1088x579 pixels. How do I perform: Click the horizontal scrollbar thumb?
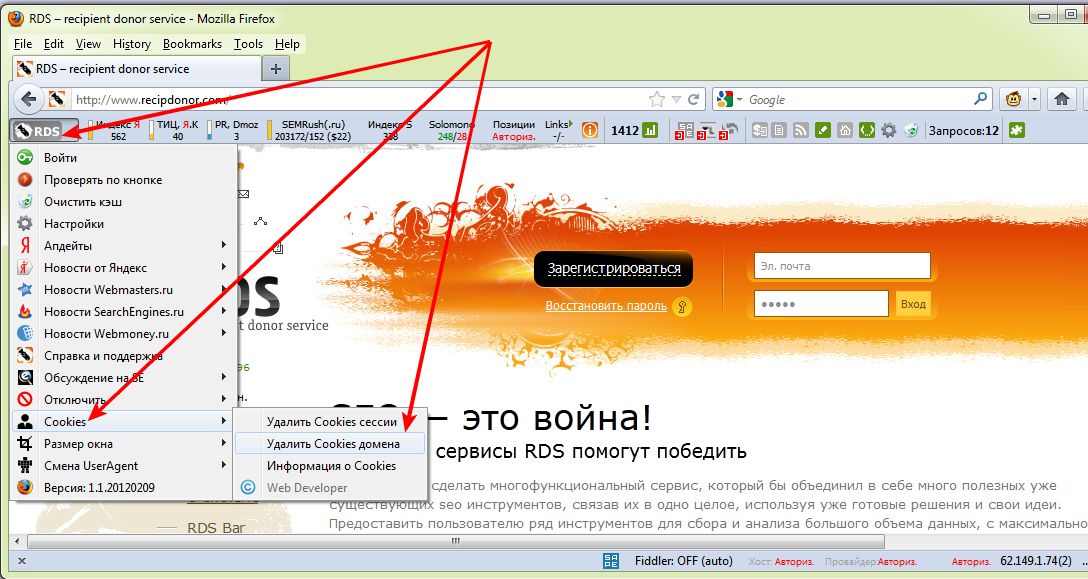coord(456,541)
